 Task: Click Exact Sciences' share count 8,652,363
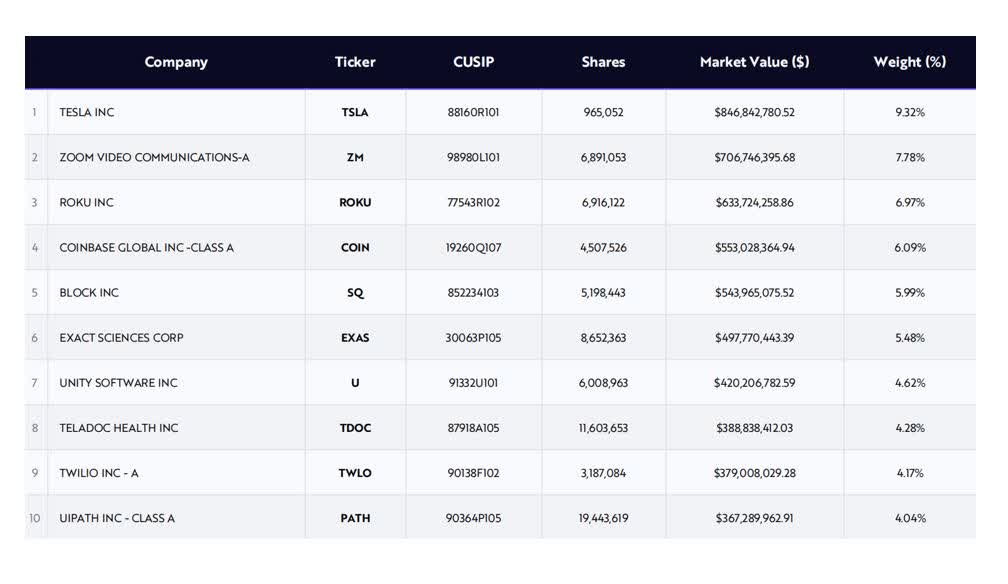(x=603, y=338)
